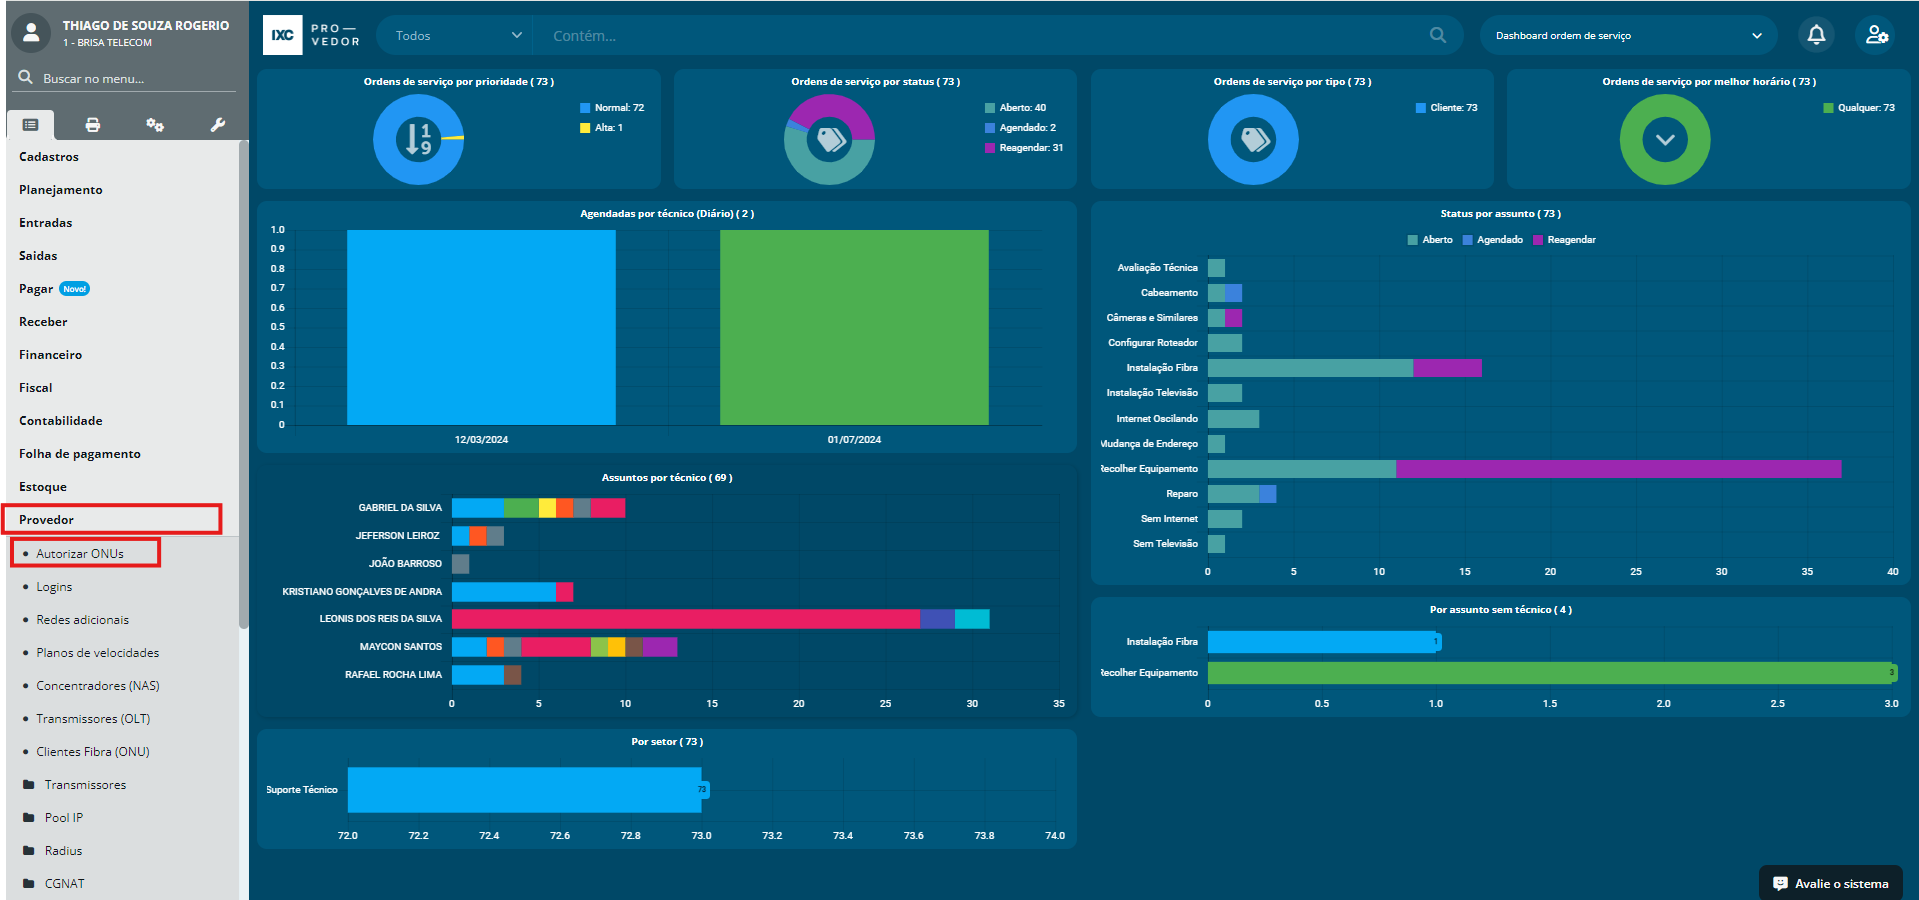Open the Todos filter dropdown
The width and height of the screenshot is (1919, 900).
pyautogui.click(x=457, y=36)
